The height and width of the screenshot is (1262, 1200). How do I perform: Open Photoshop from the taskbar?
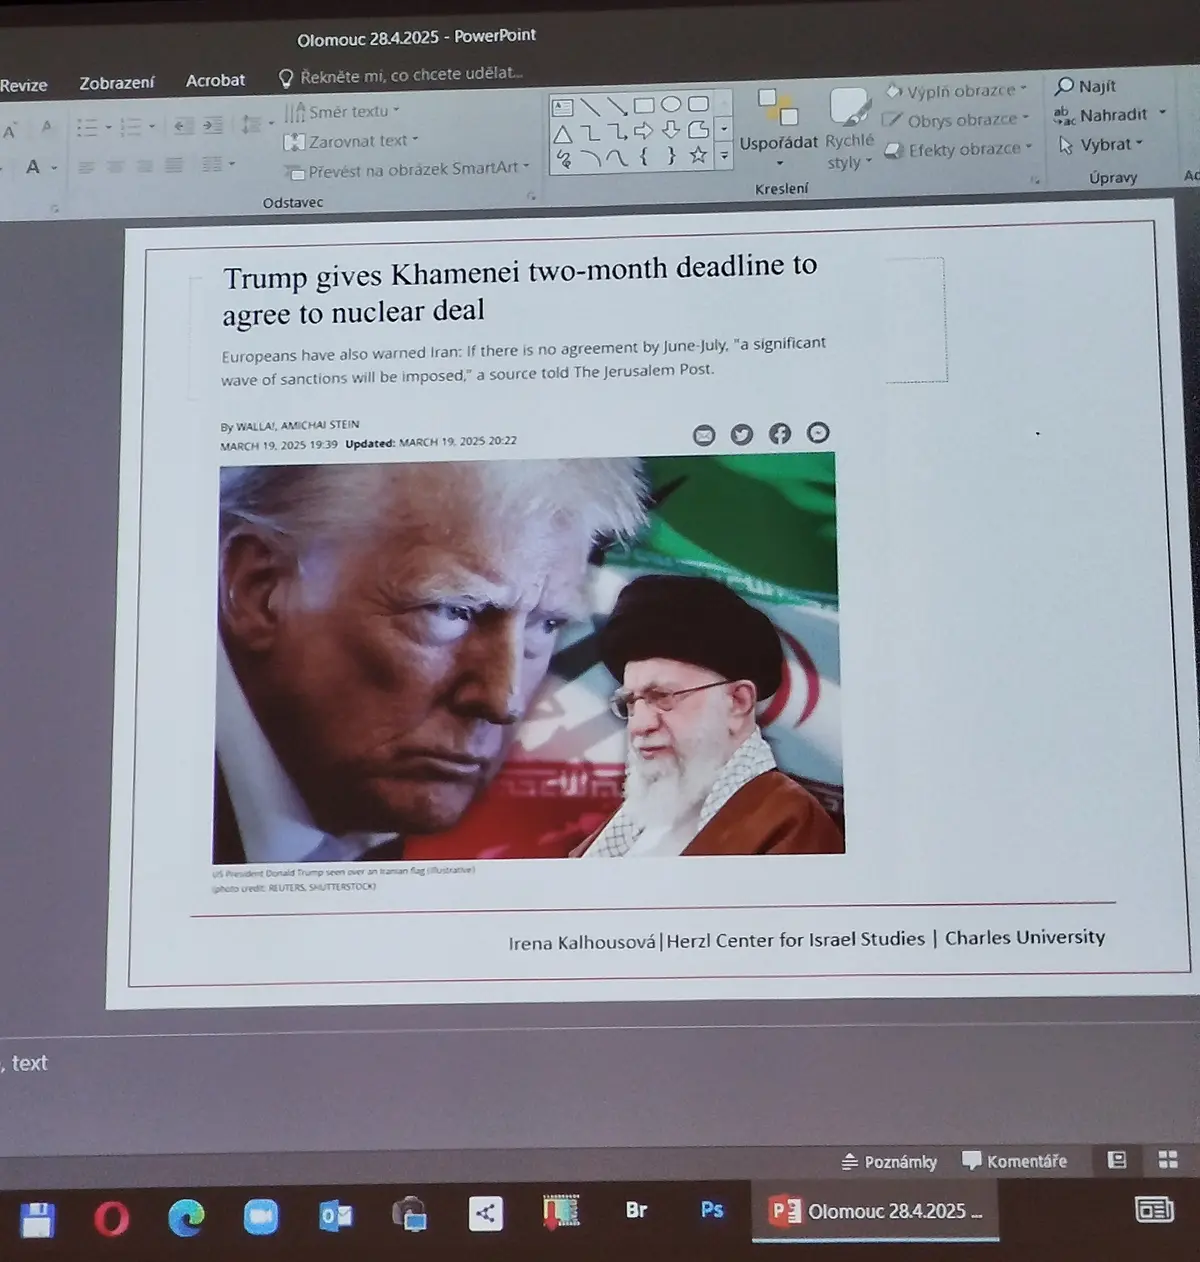click(712, 1210)
